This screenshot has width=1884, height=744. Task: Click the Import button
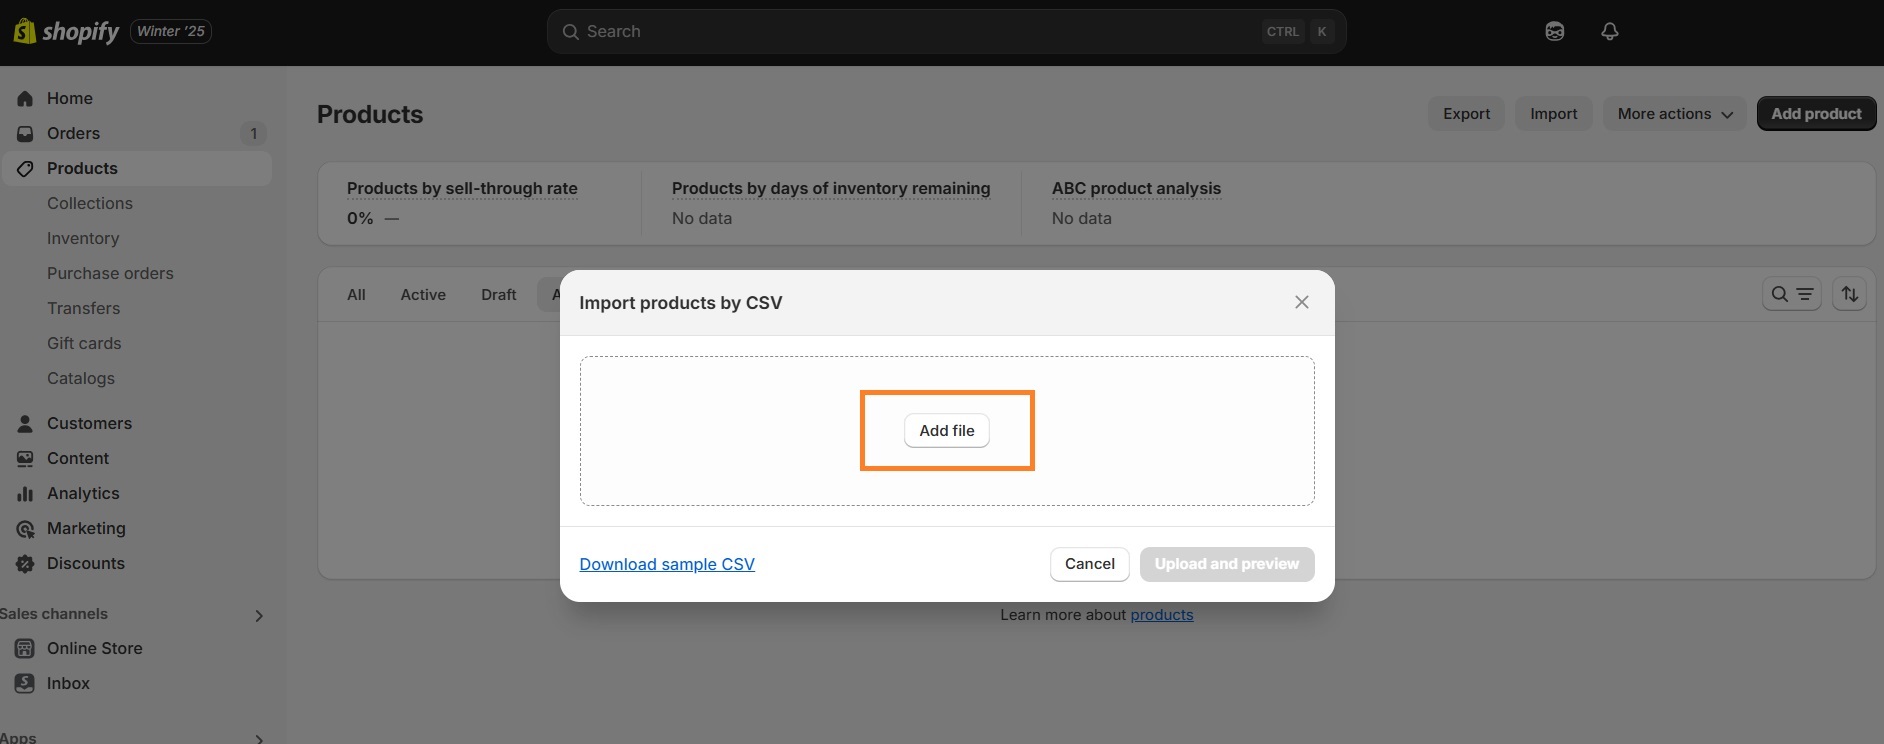1553,114
